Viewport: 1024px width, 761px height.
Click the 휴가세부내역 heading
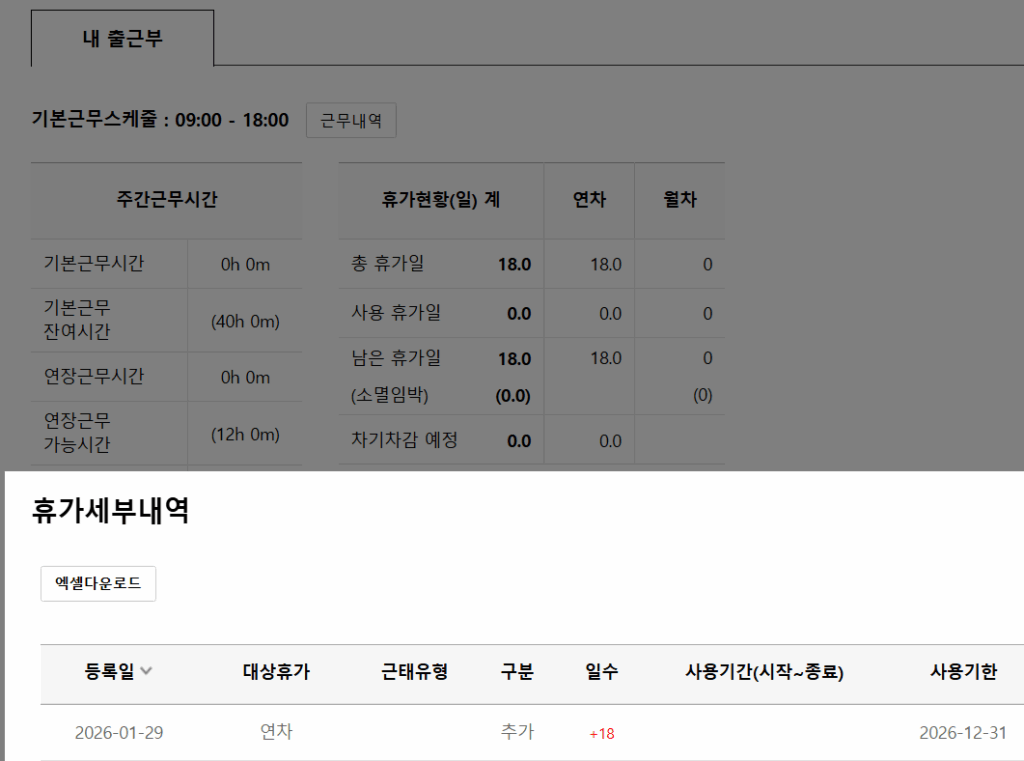click(x=111, y=511)
